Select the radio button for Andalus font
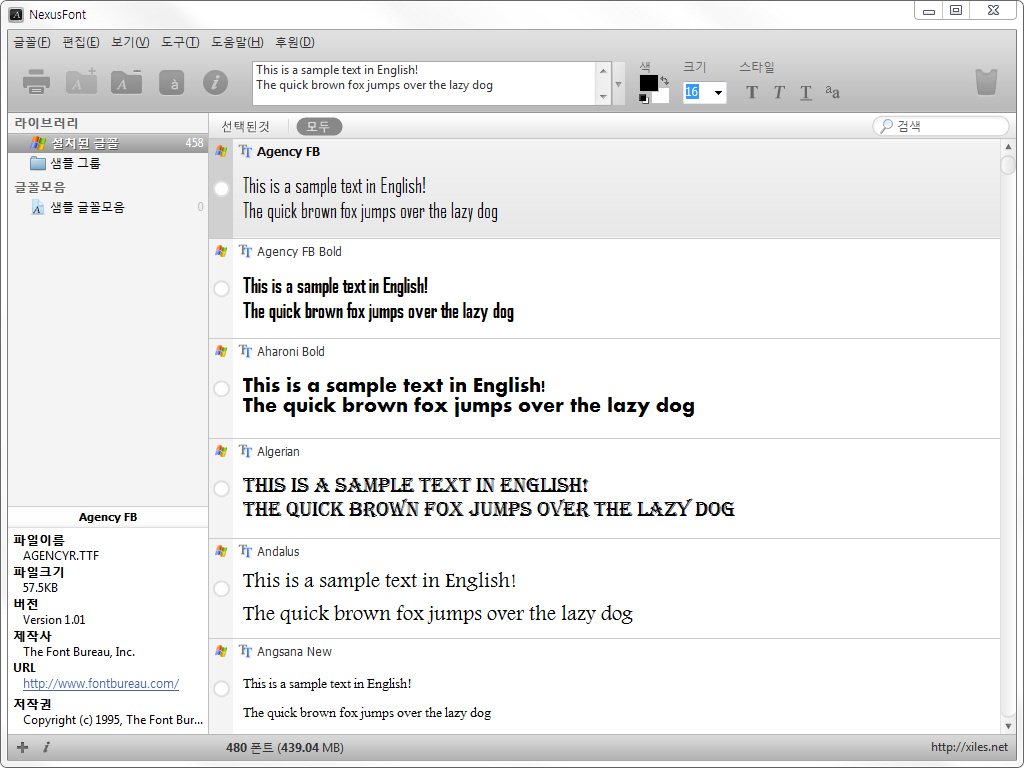 pos(222,589)
